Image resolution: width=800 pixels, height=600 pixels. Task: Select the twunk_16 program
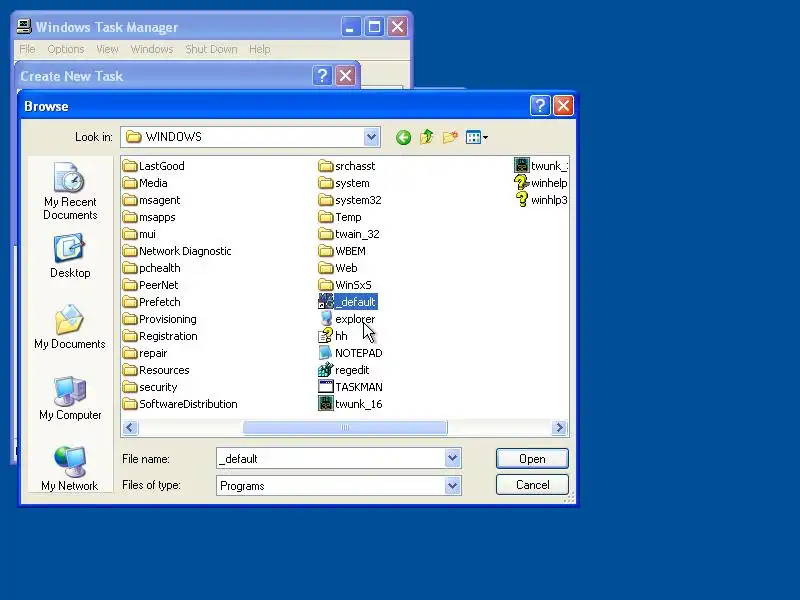click(351, 404)
